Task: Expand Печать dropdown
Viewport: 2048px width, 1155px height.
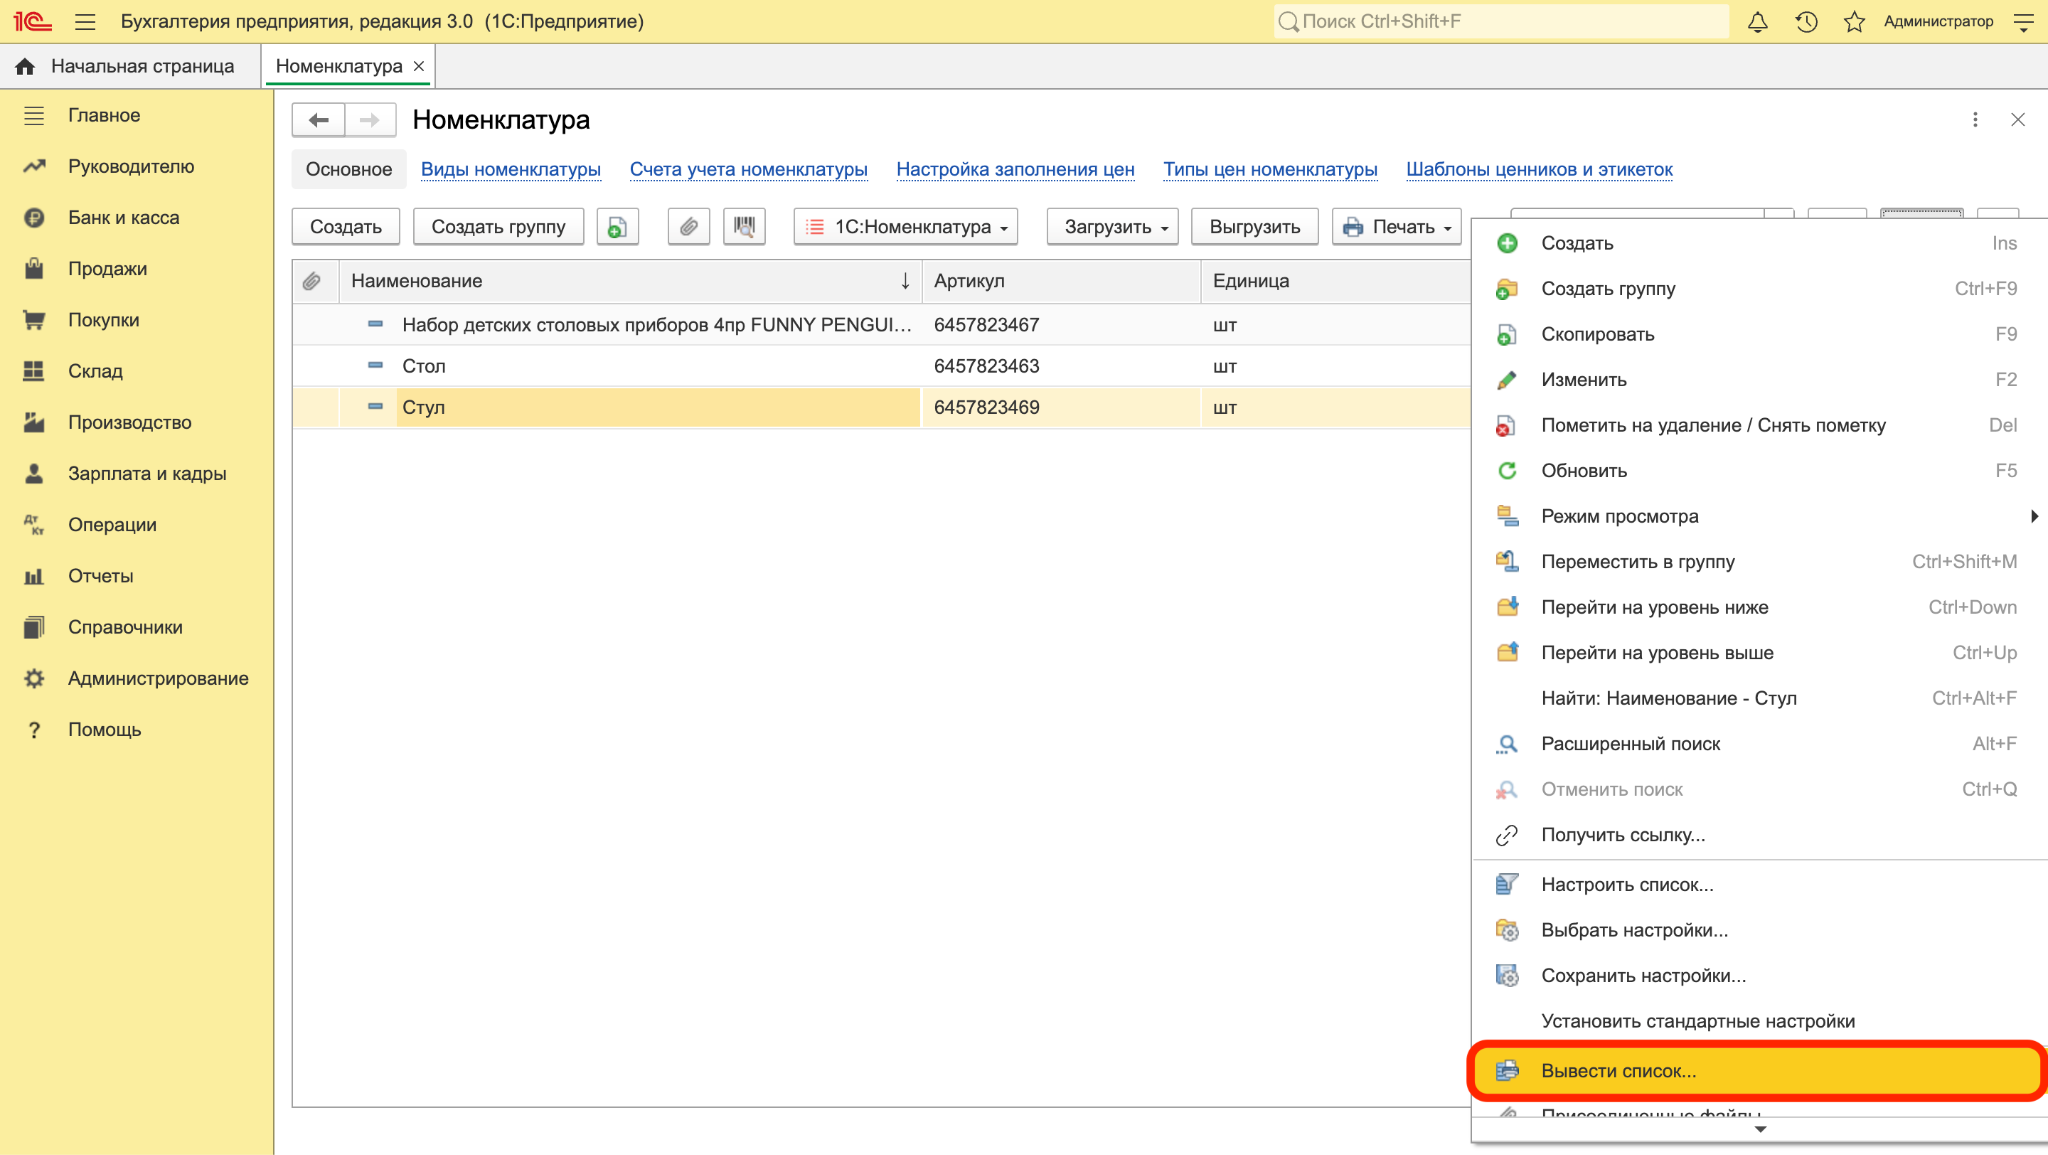Action: (1396, 227)
